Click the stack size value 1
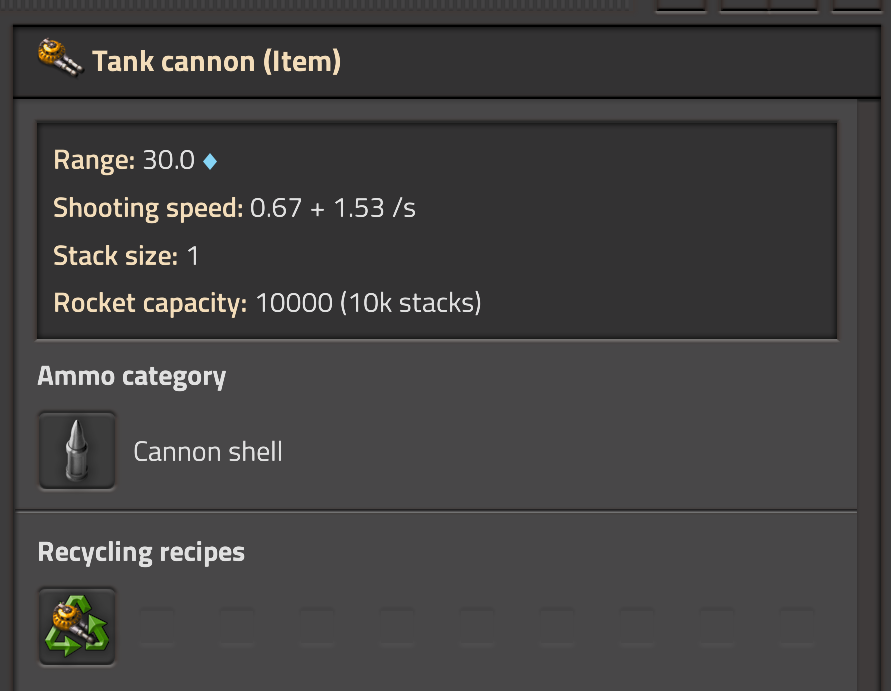Viewport: 891px width, 691px height. pos(193,256)
